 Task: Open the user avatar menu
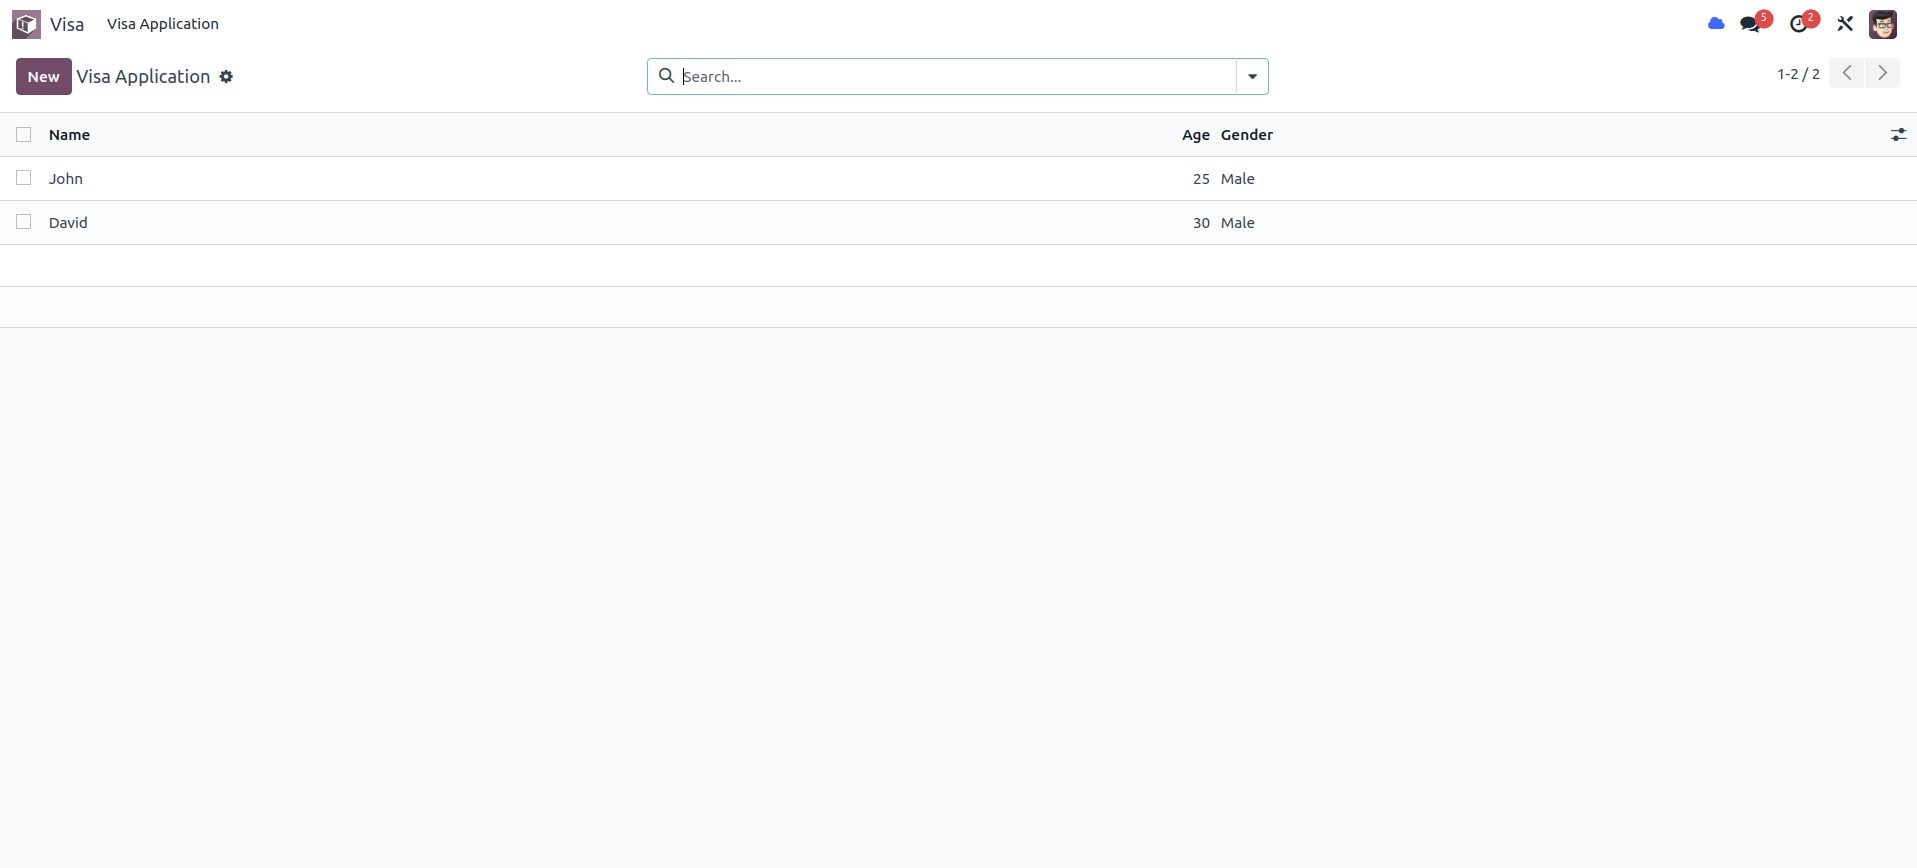(1882, 24)
